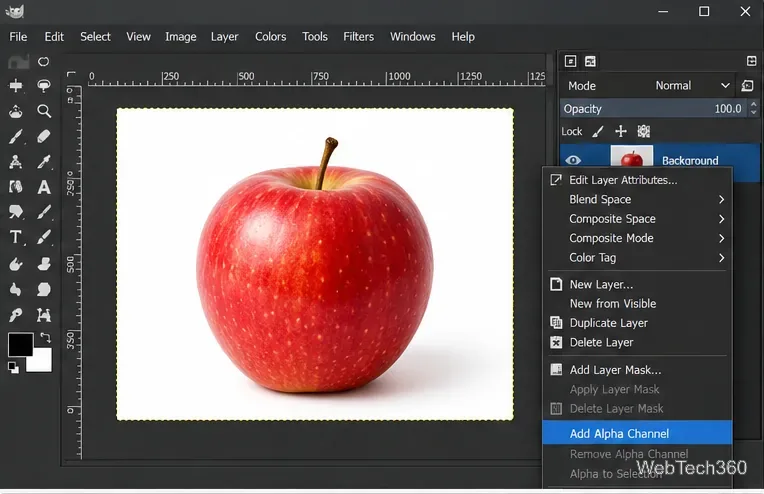Open the View menu
This screenshot has height=494, width=764.
[x=138, y=37]
